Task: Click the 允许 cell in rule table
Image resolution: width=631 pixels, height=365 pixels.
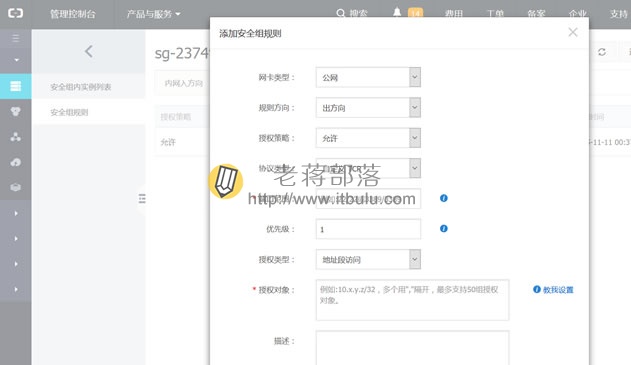Action: (x=168, y=142)
